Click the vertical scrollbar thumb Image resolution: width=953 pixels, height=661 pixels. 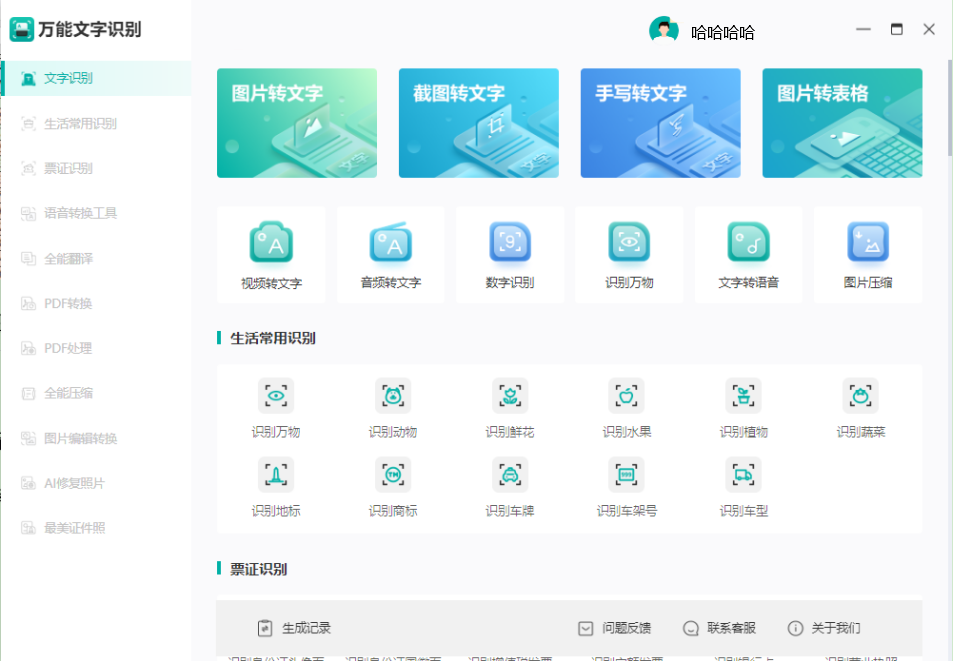point(950,108)
